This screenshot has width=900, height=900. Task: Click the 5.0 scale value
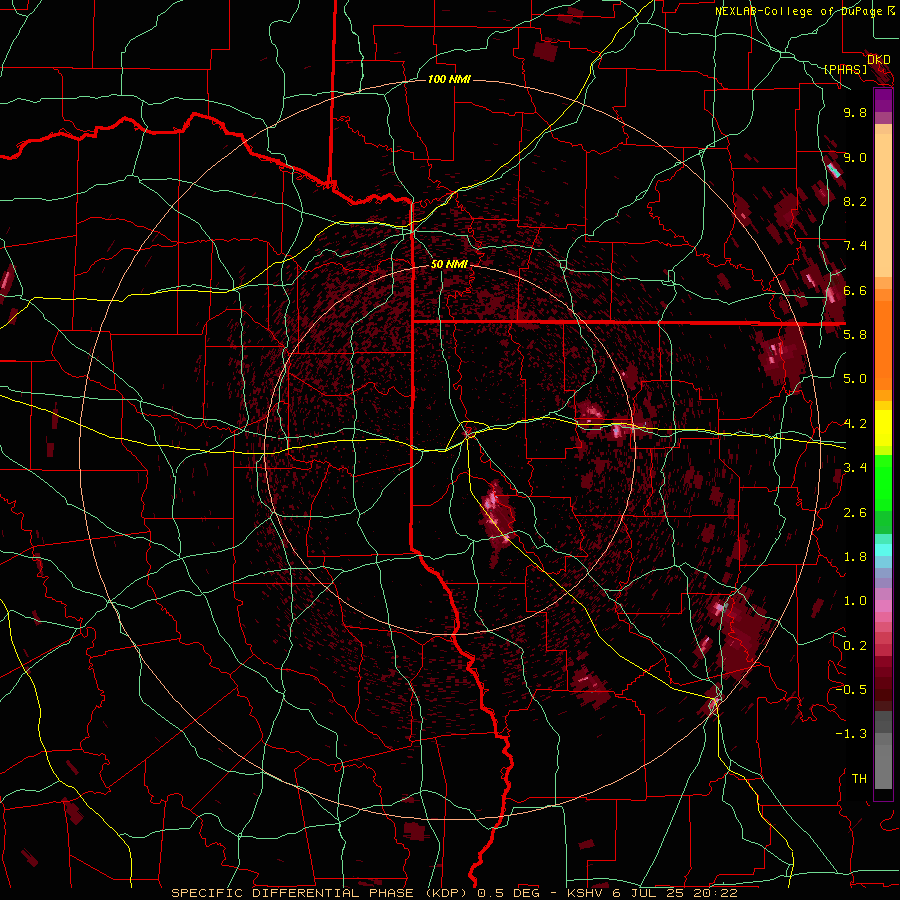(855, 379)
